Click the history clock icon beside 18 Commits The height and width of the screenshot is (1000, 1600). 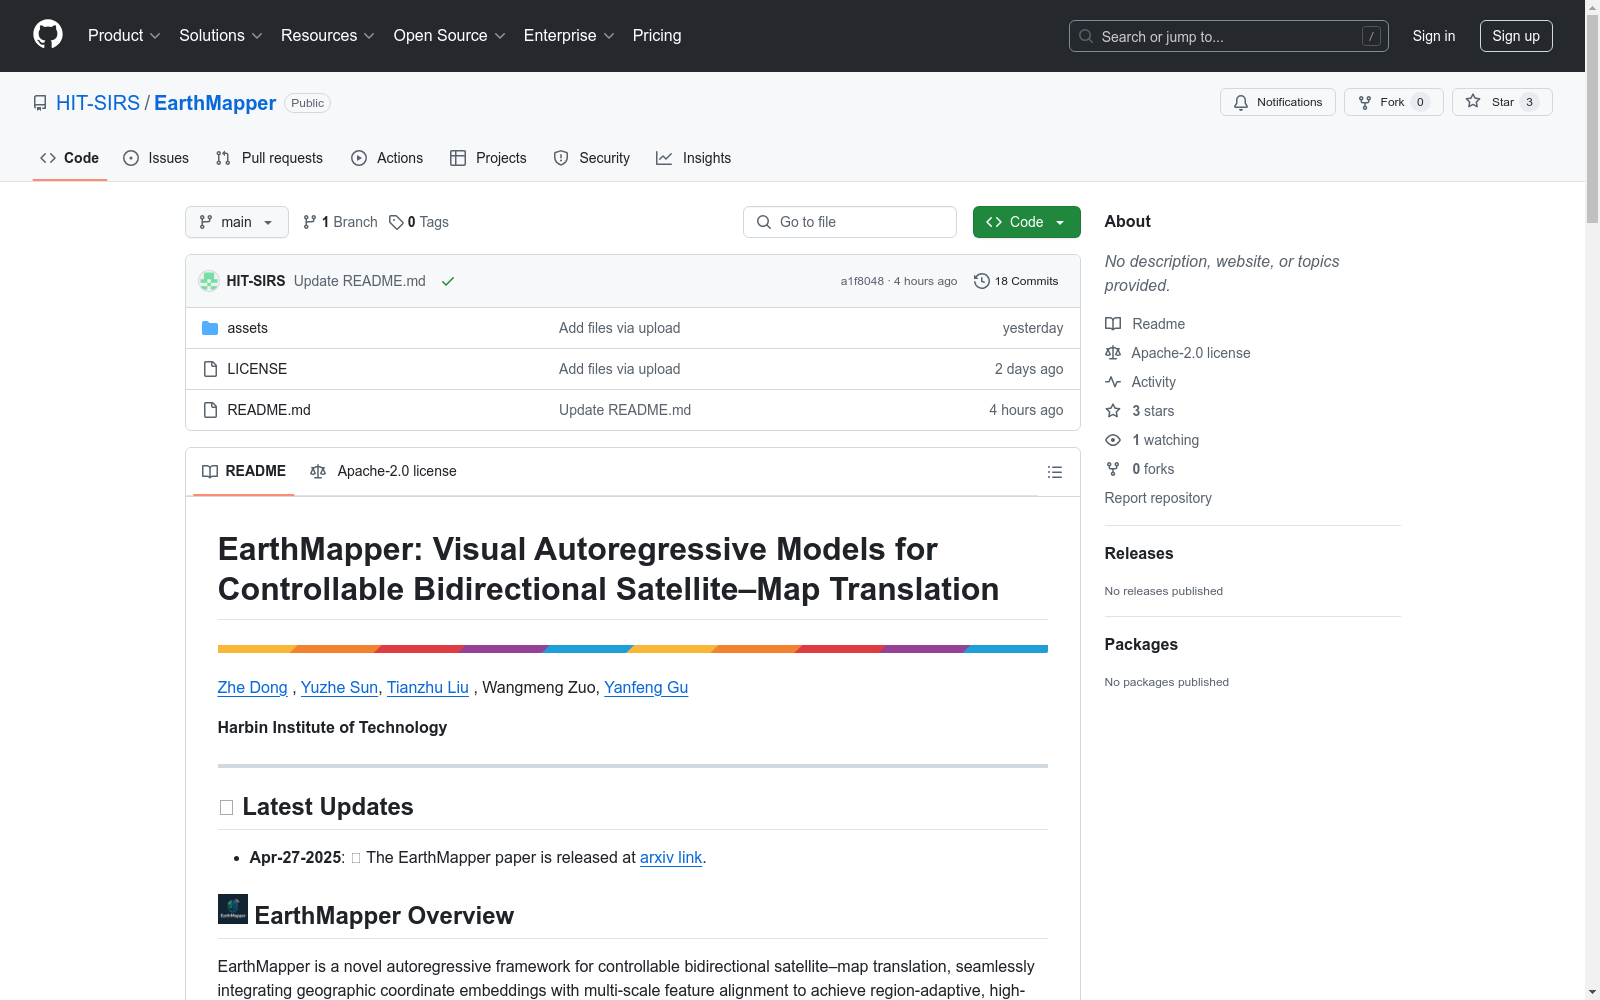(982, 281)
